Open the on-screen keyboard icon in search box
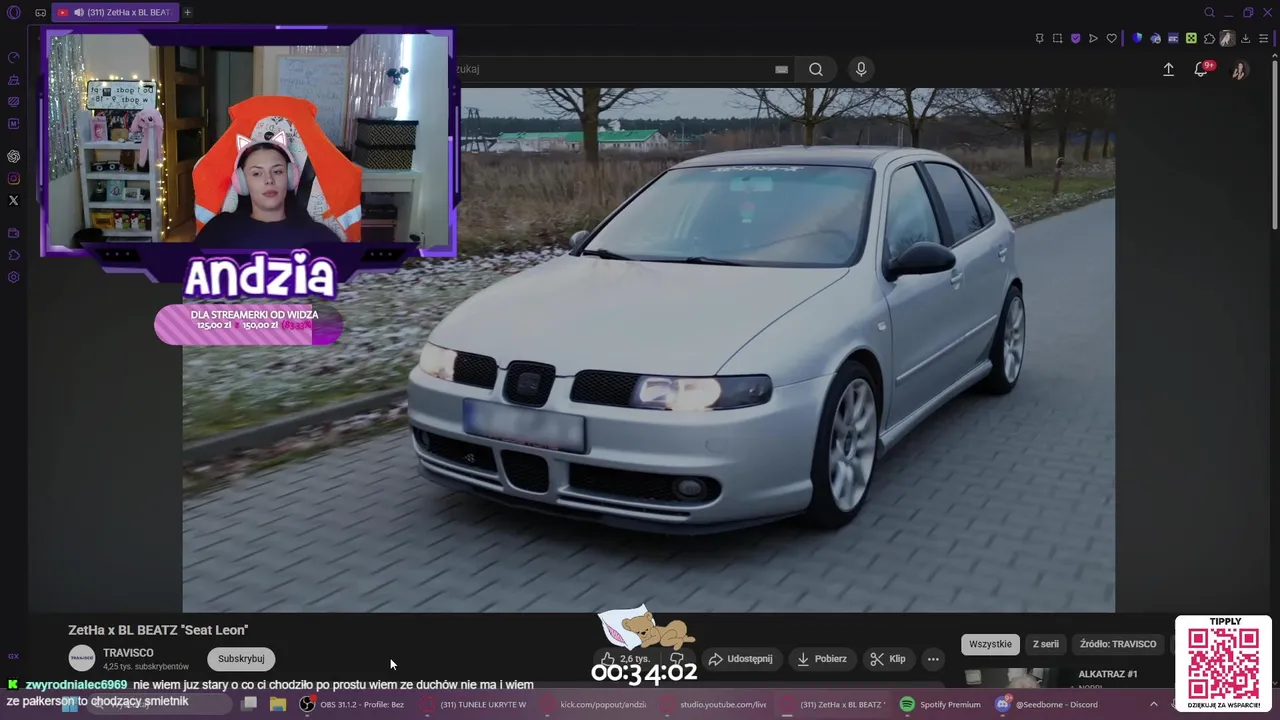Screen dimensions: 1280x720 781,69
